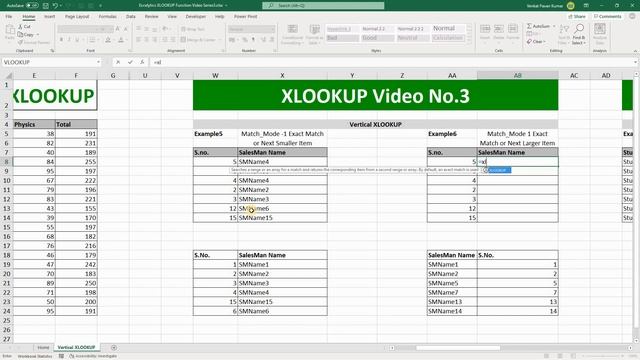The height and width of the screenshot is (360, 640).
Task: Expand the formula bar
Action: pos(635,62)
